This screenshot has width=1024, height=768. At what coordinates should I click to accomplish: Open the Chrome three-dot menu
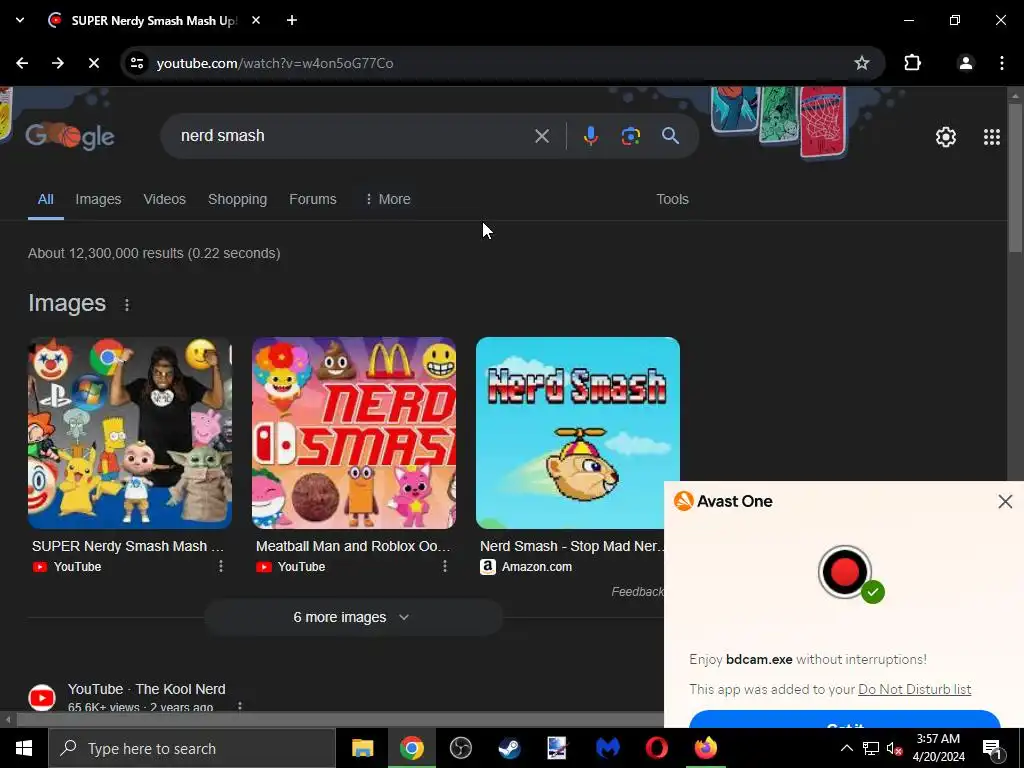[1002, 63]
